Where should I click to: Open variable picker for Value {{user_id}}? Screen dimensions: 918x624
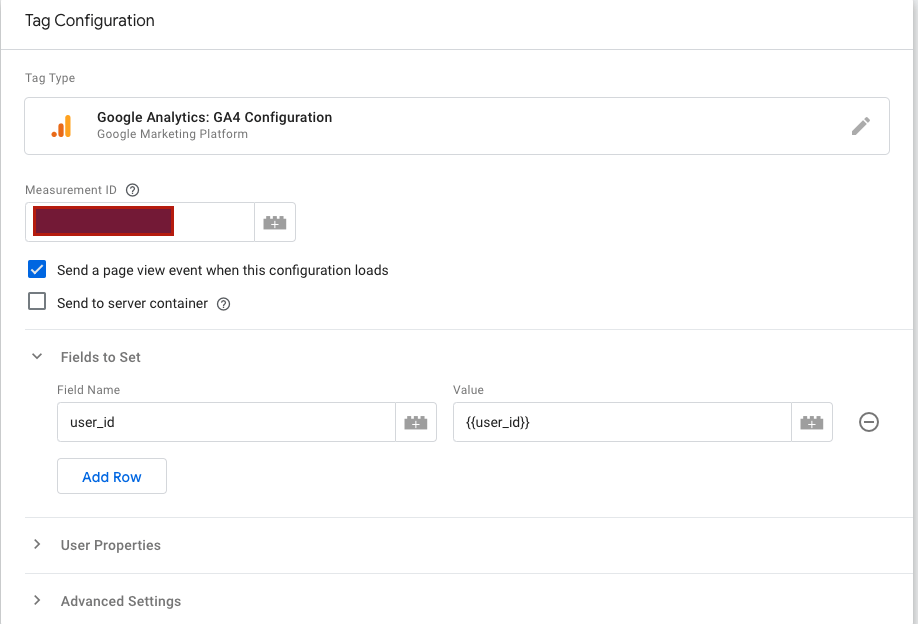[811, 422]
